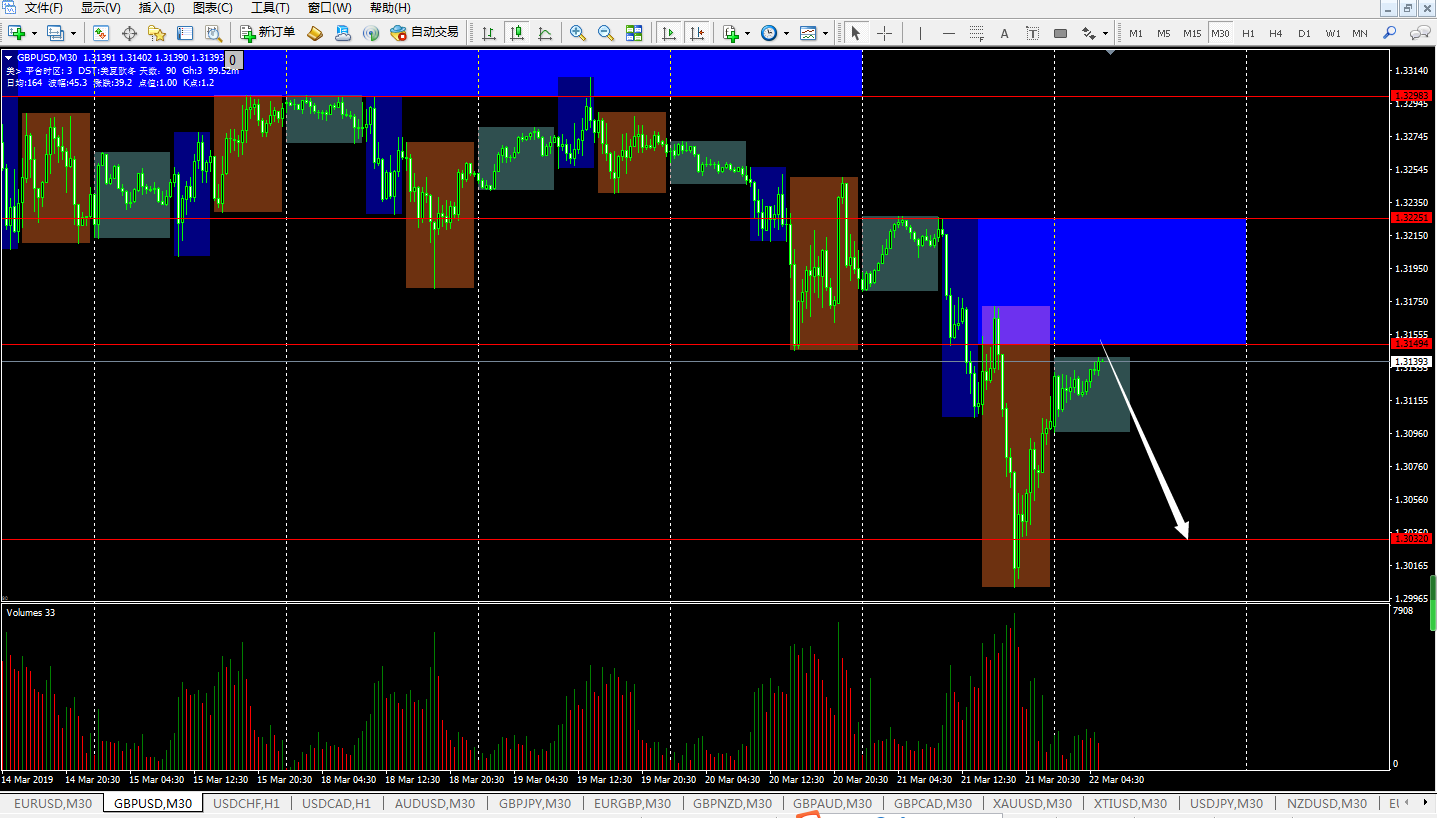Expand the Indicators dropdown arrow
Screen dimensions: 1437x818
click(747, 33)
